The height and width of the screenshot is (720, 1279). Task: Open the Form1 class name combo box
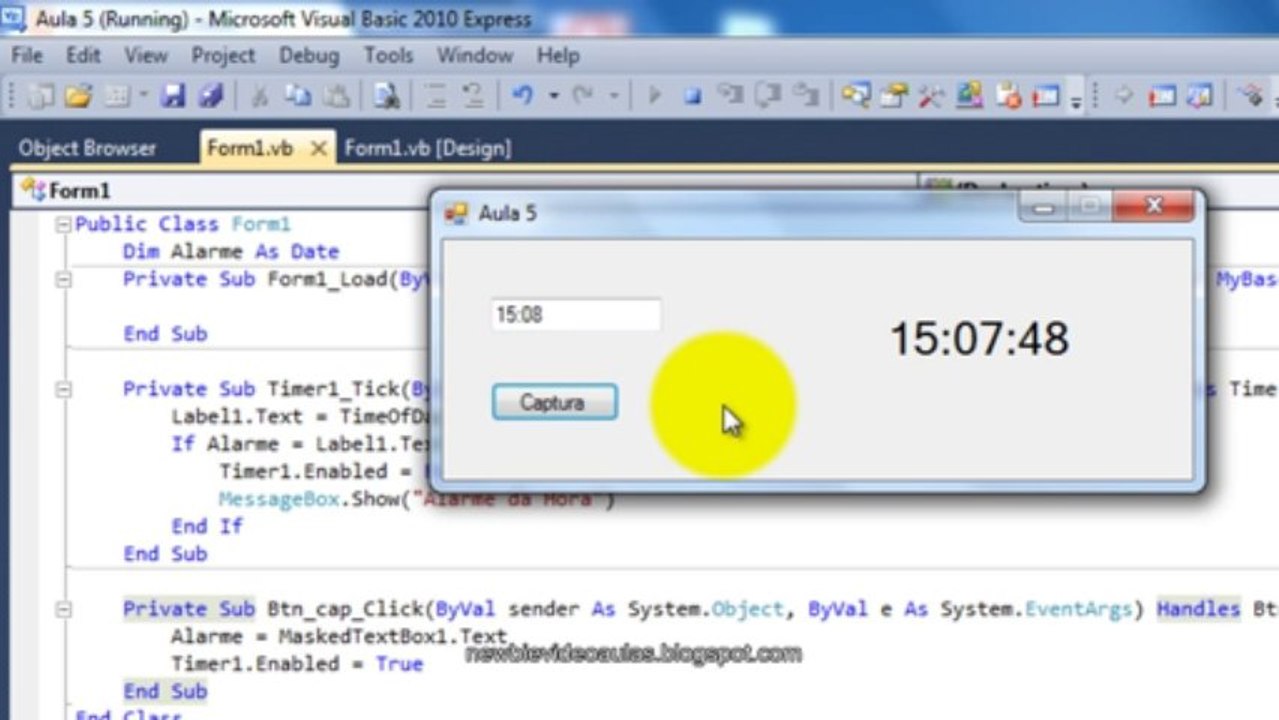[465, 190]
